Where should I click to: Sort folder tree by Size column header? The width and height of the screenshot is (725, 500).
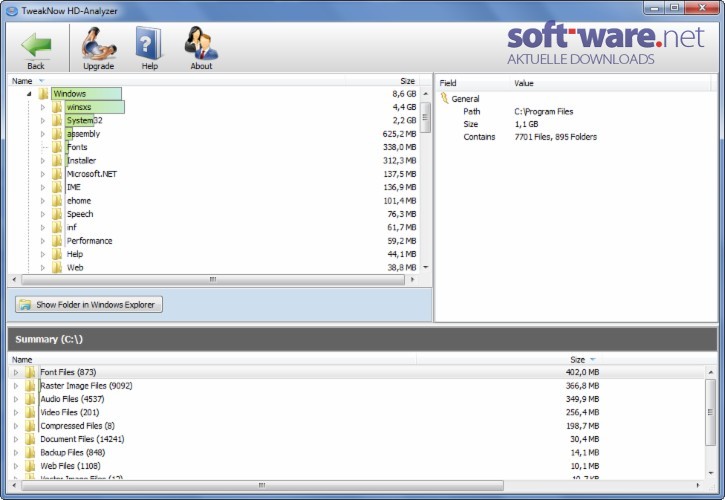pyautogui.click(x=407, y=81)
